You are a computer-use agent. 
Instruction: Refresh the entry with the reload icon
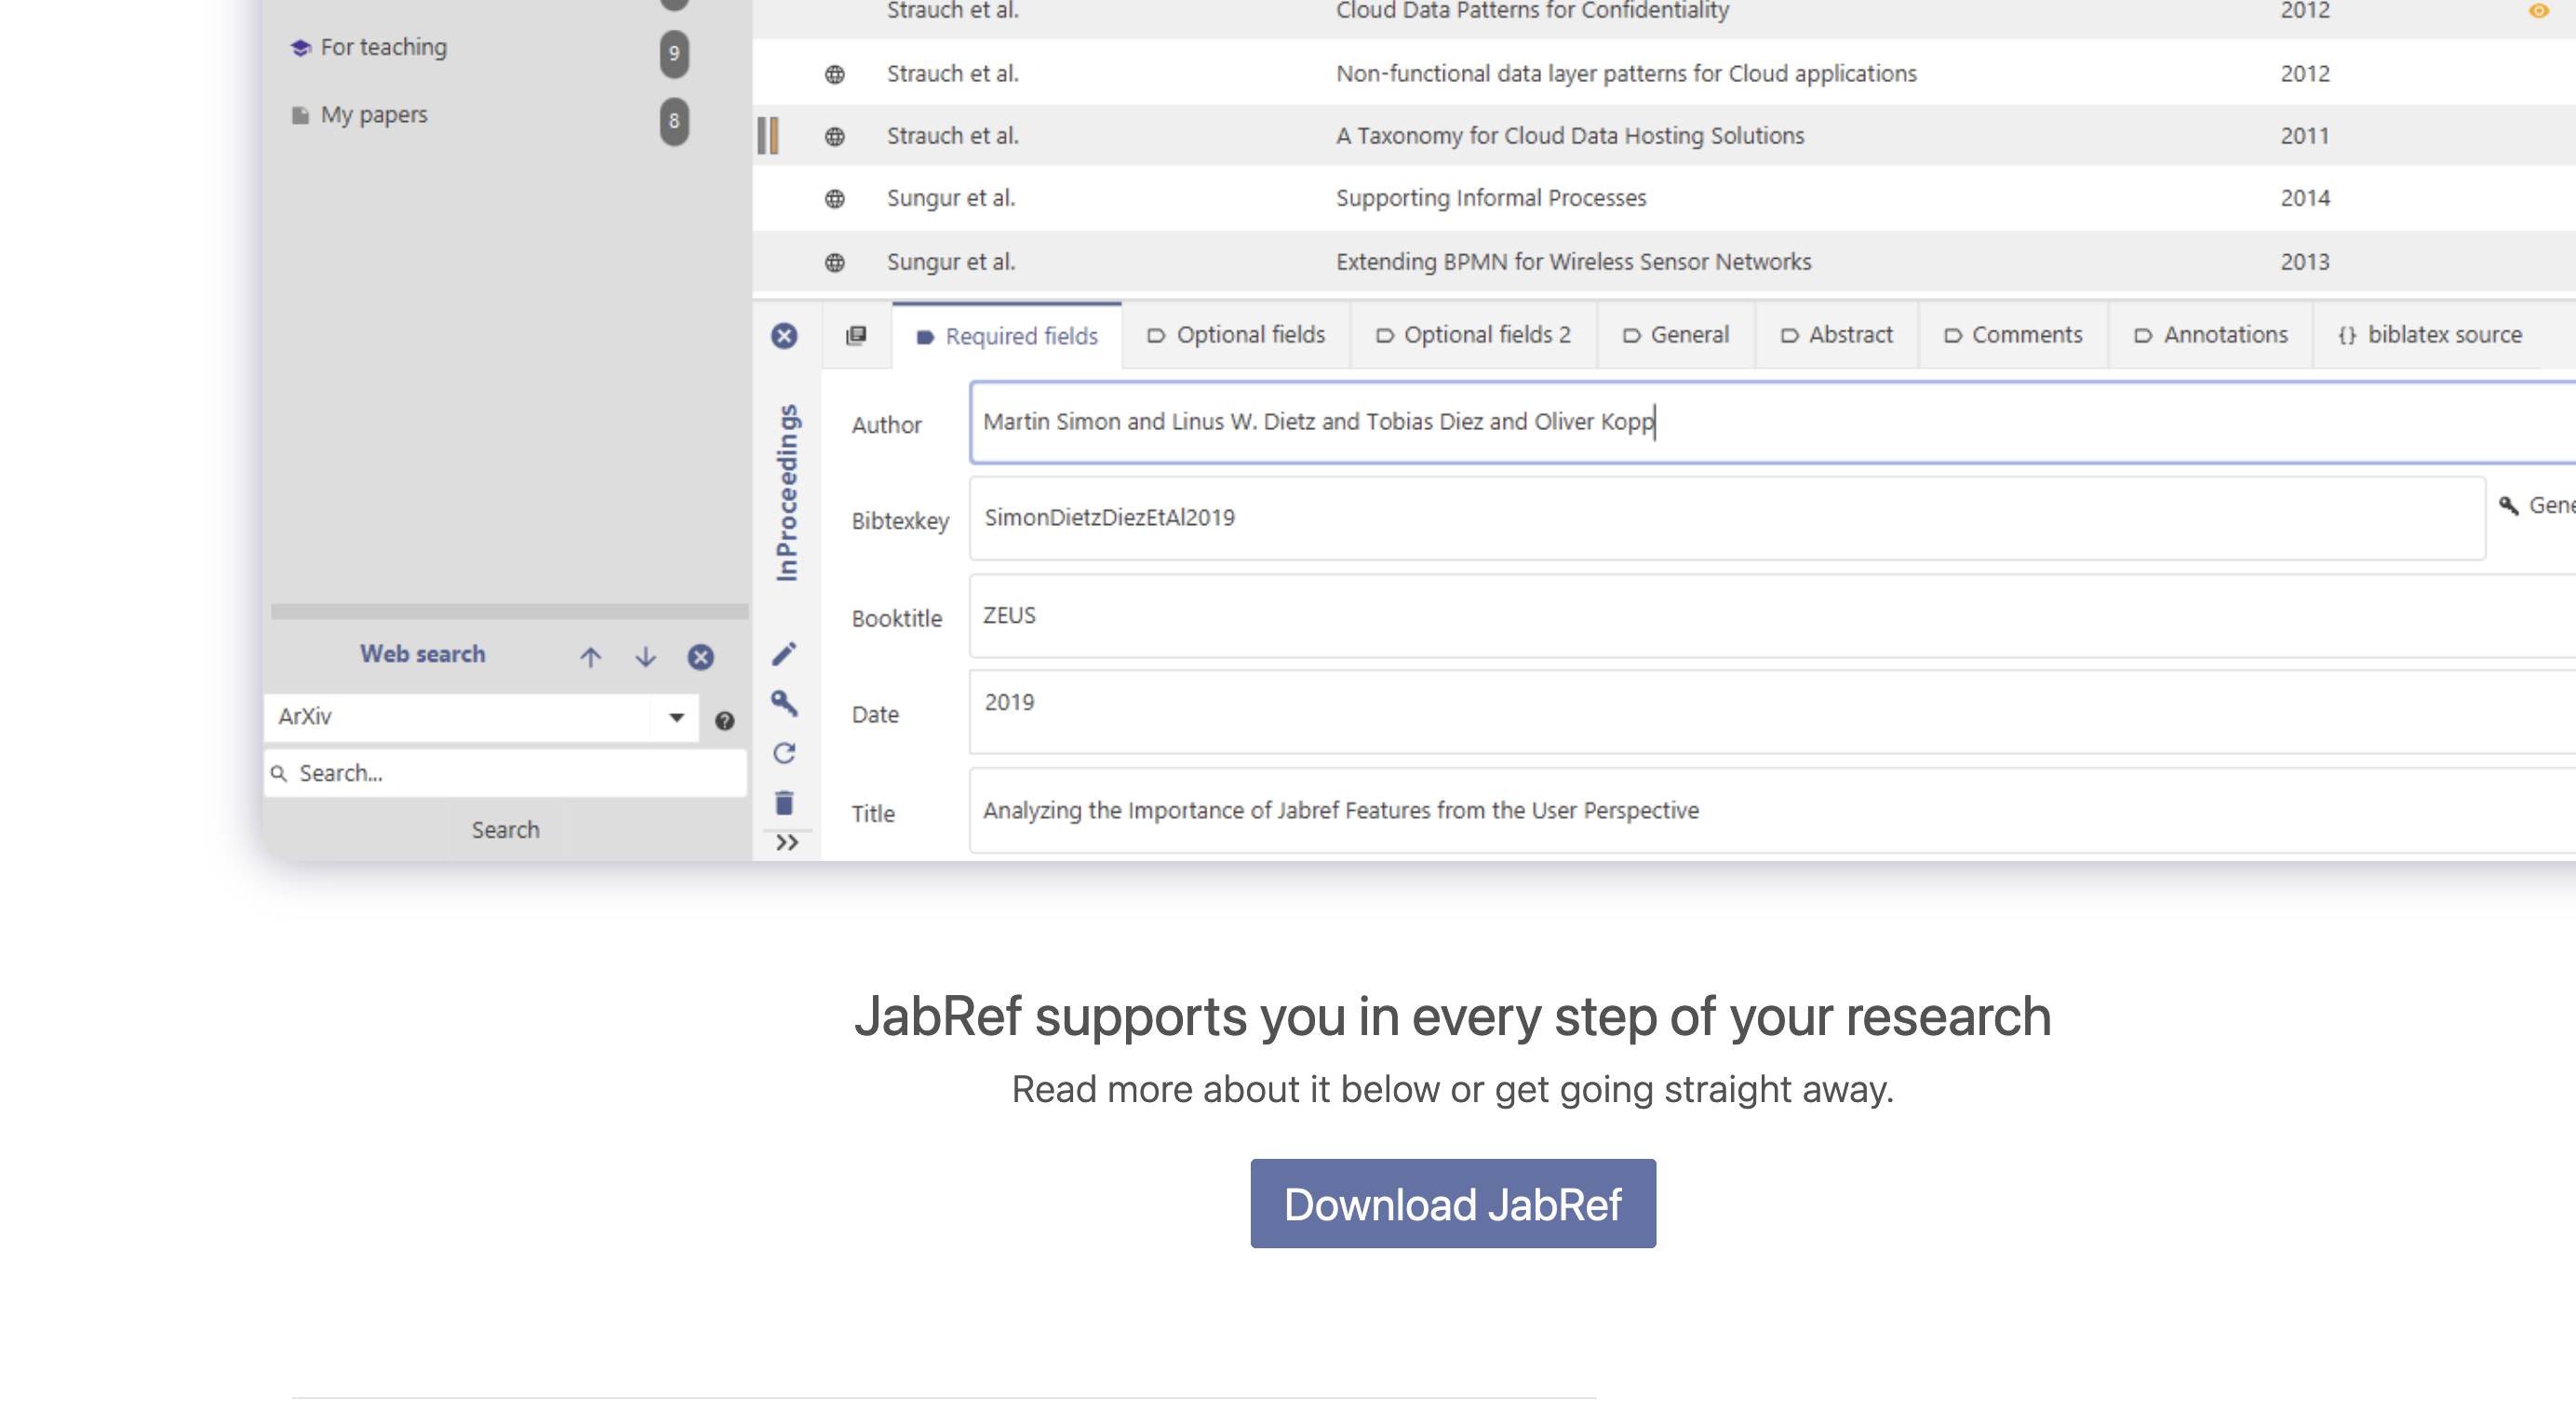pos(785,753)
